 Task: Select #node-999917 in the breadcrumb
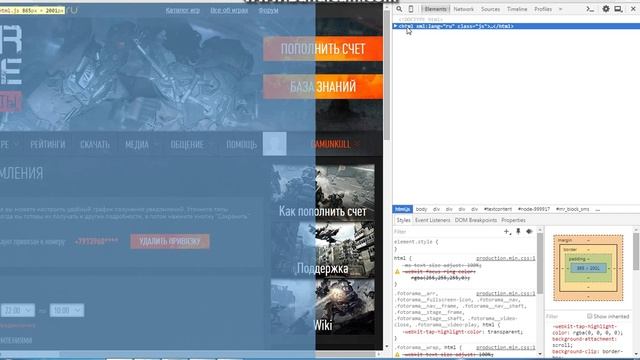coord(534,209)
